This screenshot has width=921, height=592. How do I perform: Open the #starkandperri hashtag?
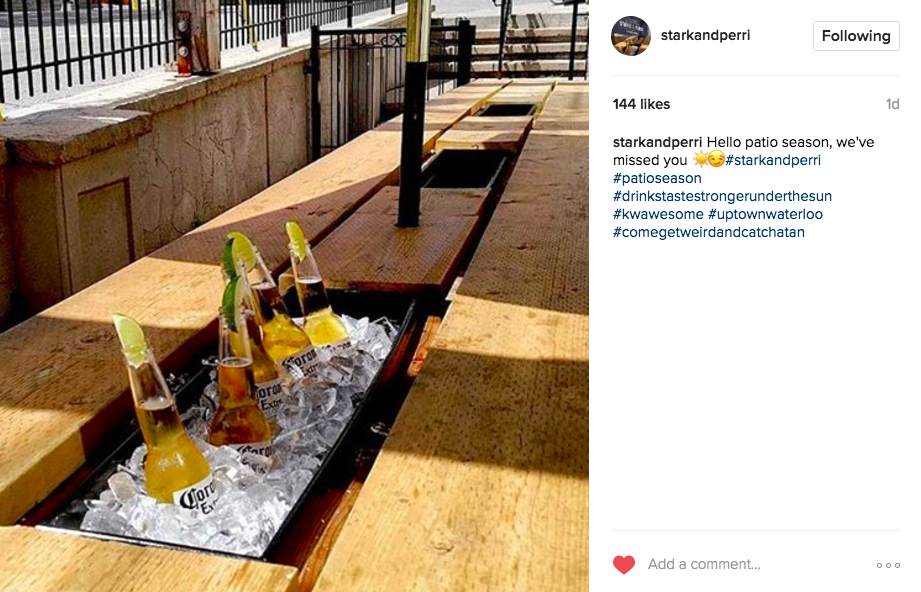[x=773, y=160]
